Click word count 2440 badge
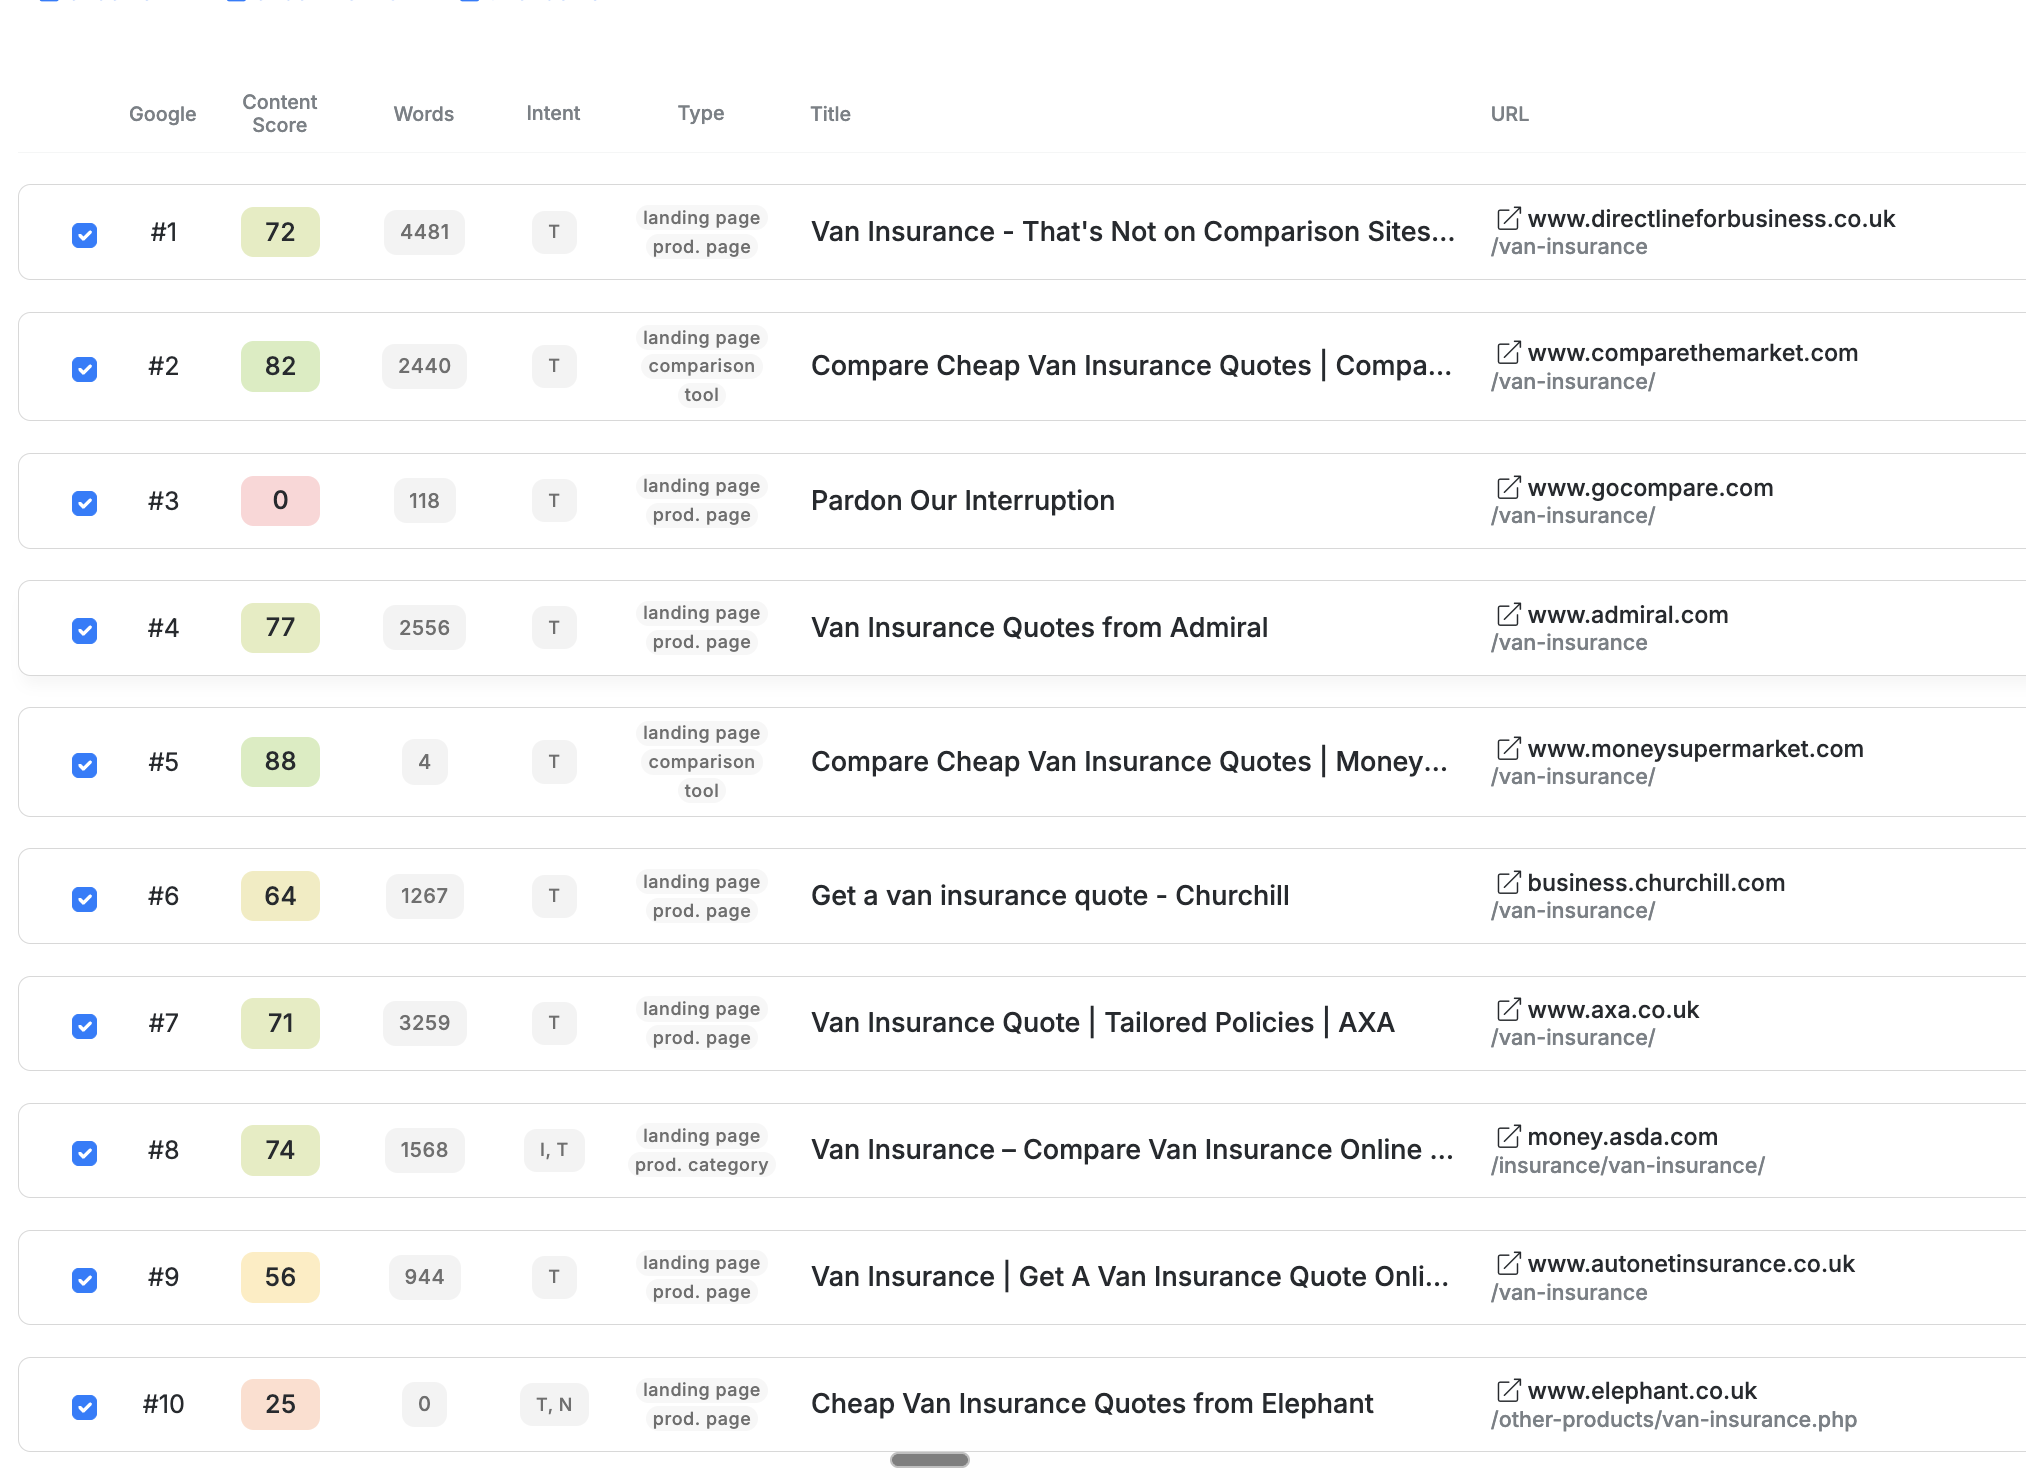 pyautogui.click(x=424, y=366)
